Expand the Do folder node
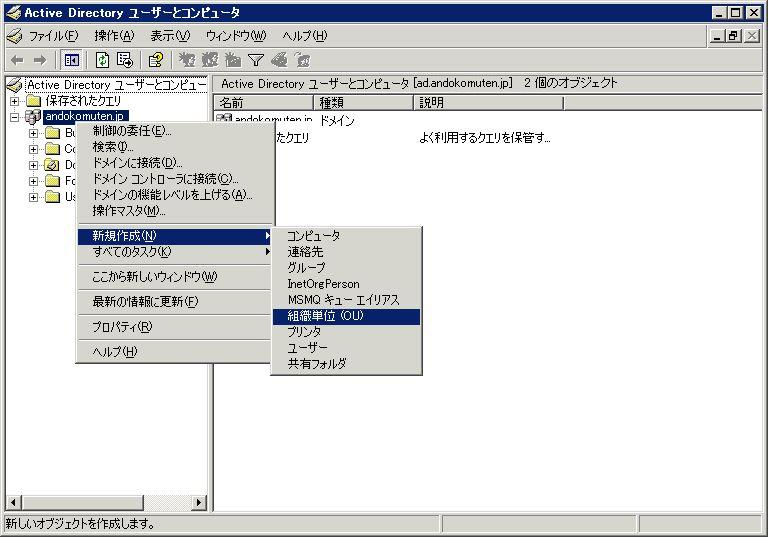The width and height of the screenshot is (768, 537). [x=33, y=166]
